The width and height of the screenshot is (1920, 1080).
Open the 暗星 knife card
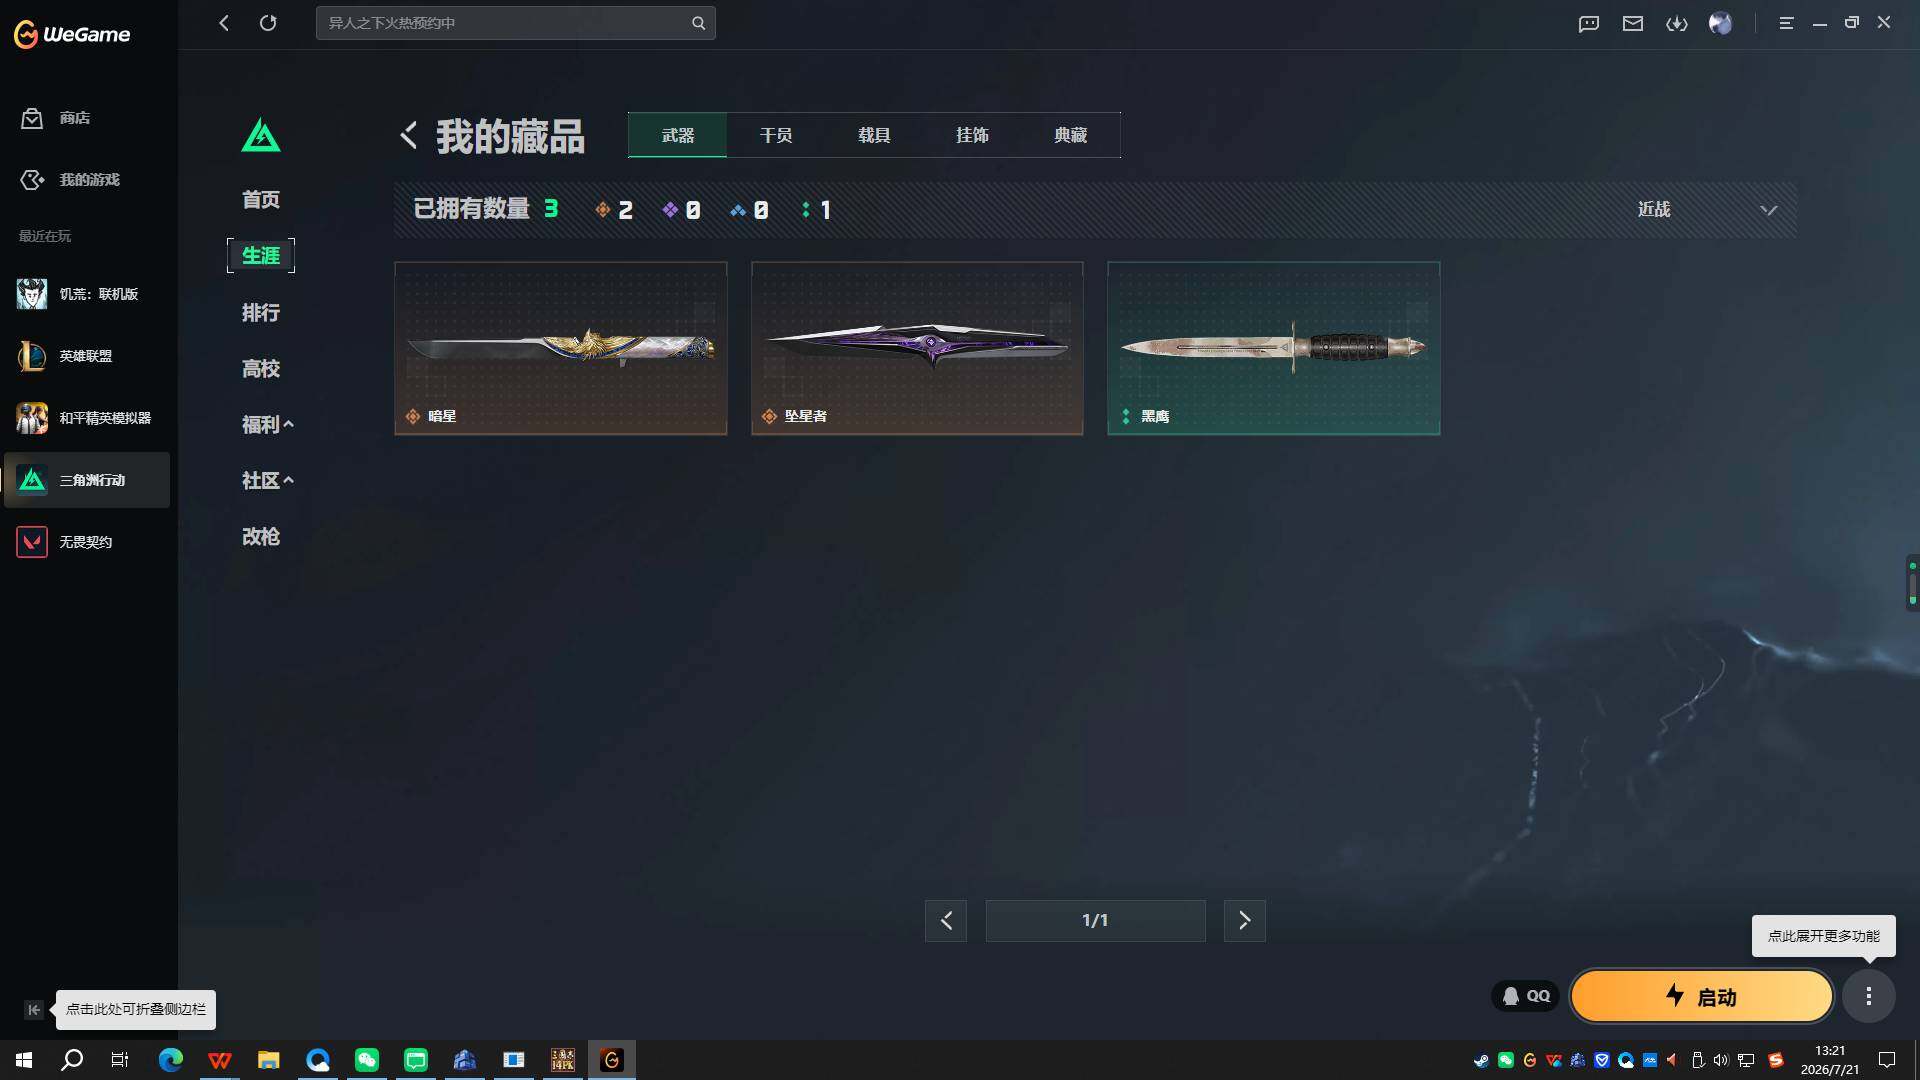coord(561,348)
